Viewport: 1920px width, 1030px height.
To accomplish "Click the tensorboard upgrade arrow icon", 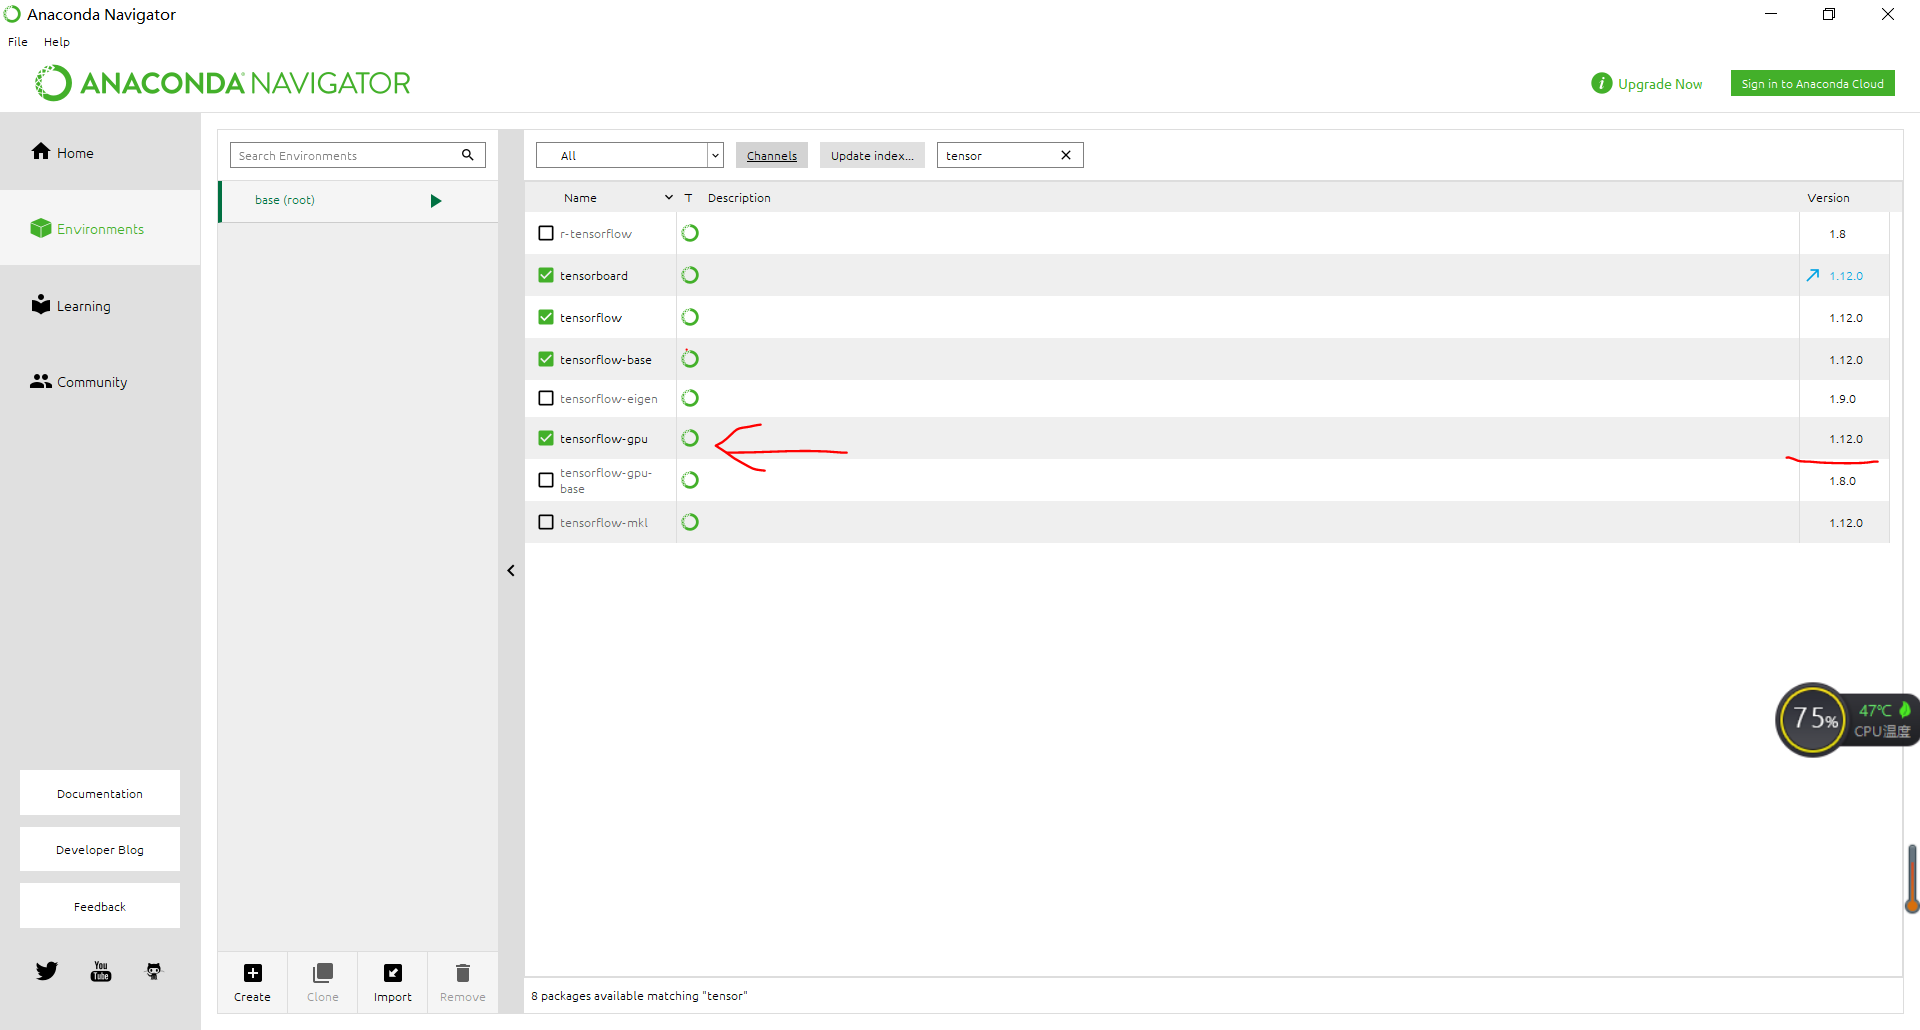I will (x=1813, y=275).
